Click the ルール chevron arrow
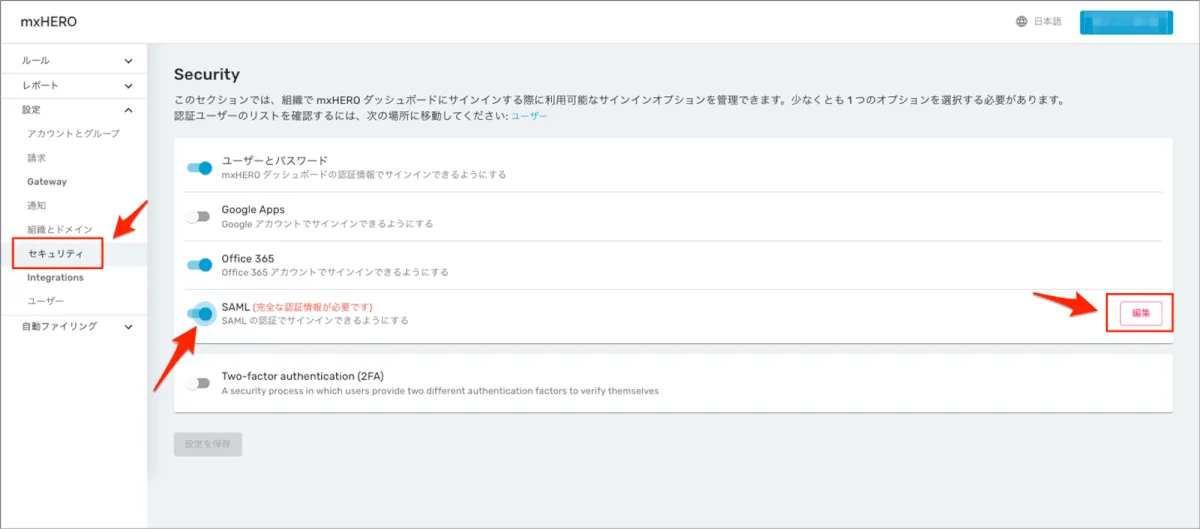 pos(128,61)
